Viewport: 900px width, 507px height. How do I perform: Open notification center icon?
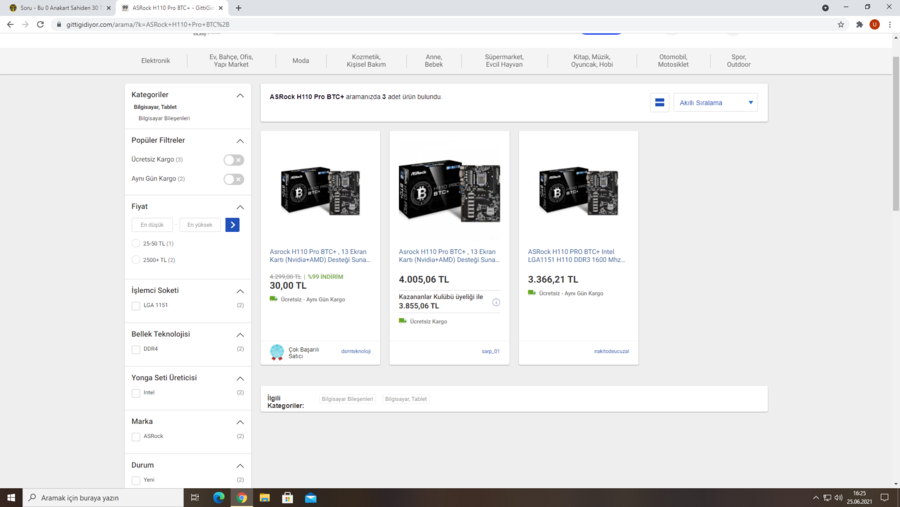(x=885, y=498)
